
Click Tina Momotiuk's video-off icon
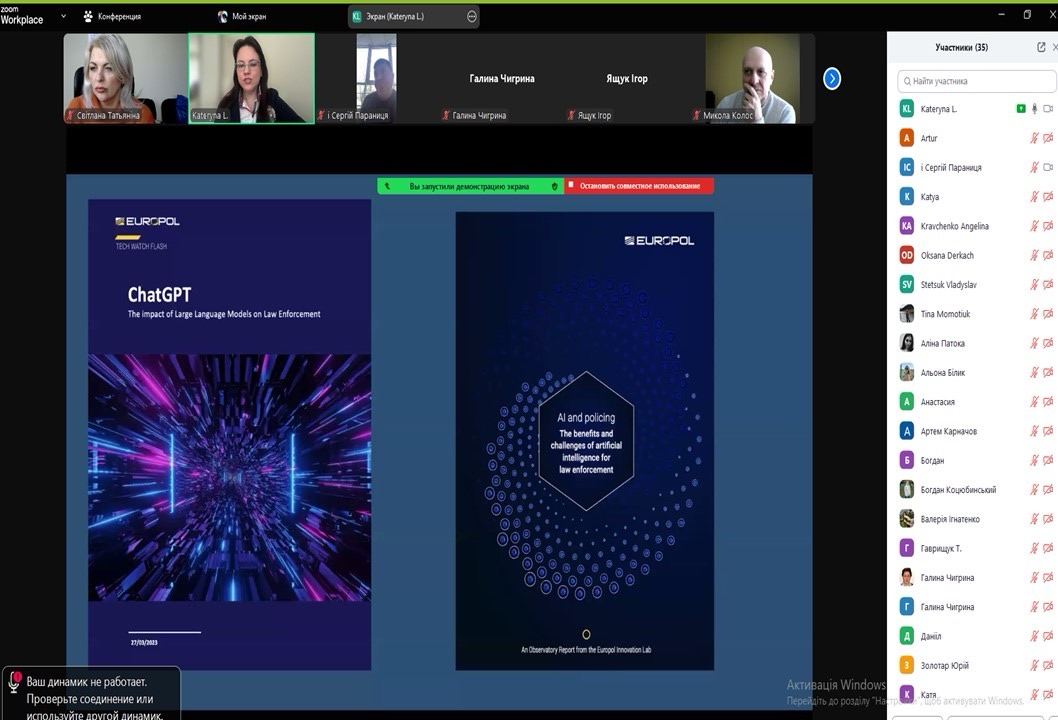1048,314
